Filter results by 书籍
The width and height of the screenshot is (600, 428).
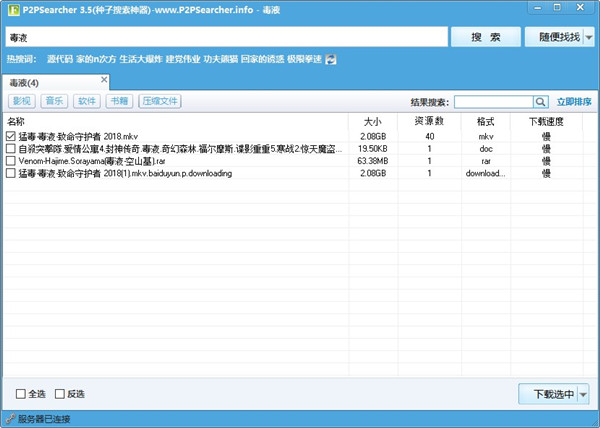pos(119,101)
